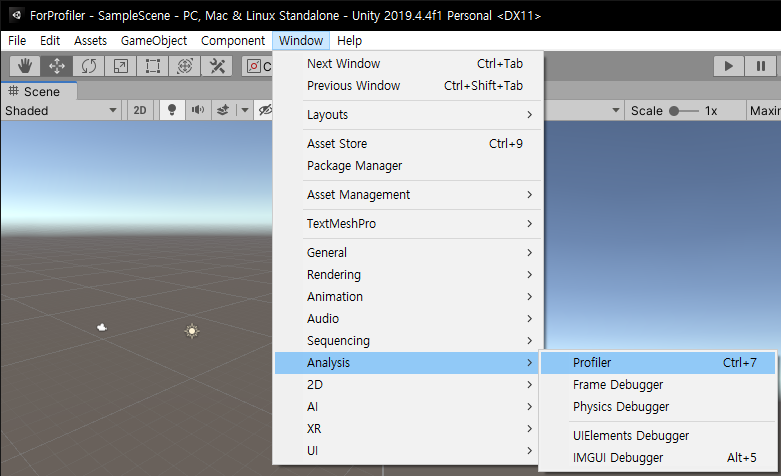Start Play mode
Screen dimensions: 781x476
coord(729,66)
